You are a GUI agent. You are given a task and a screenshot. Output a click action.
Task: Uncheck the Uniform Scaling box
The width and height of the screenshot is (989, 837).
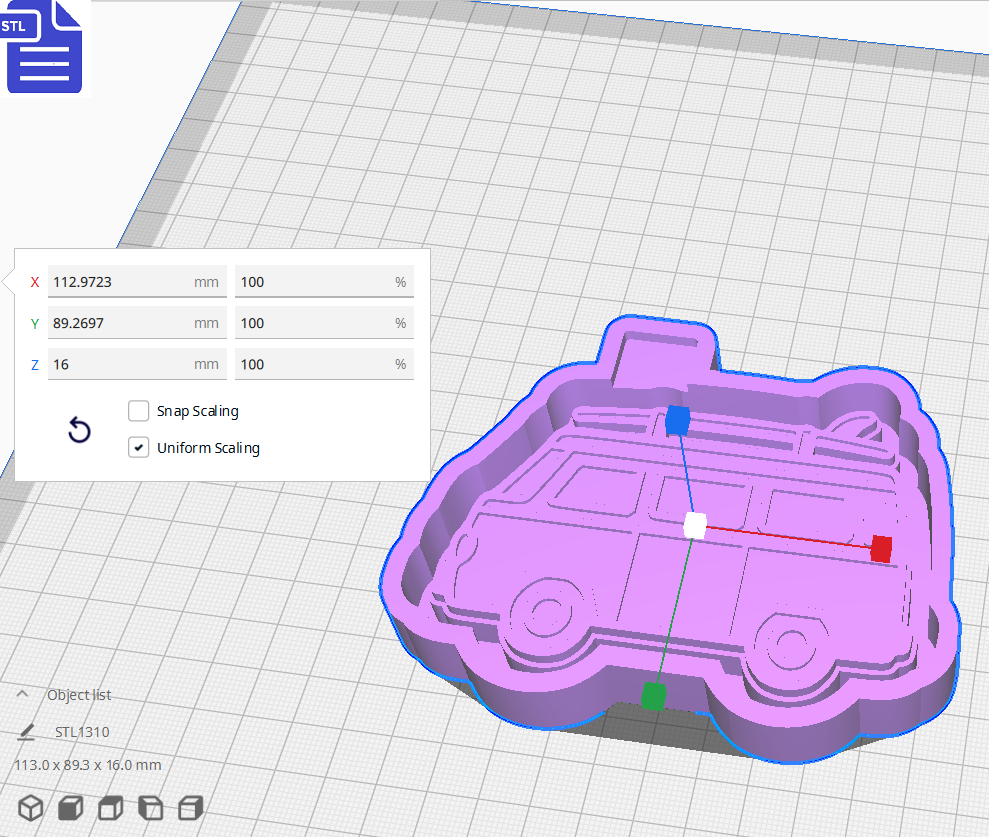(138, 447)
